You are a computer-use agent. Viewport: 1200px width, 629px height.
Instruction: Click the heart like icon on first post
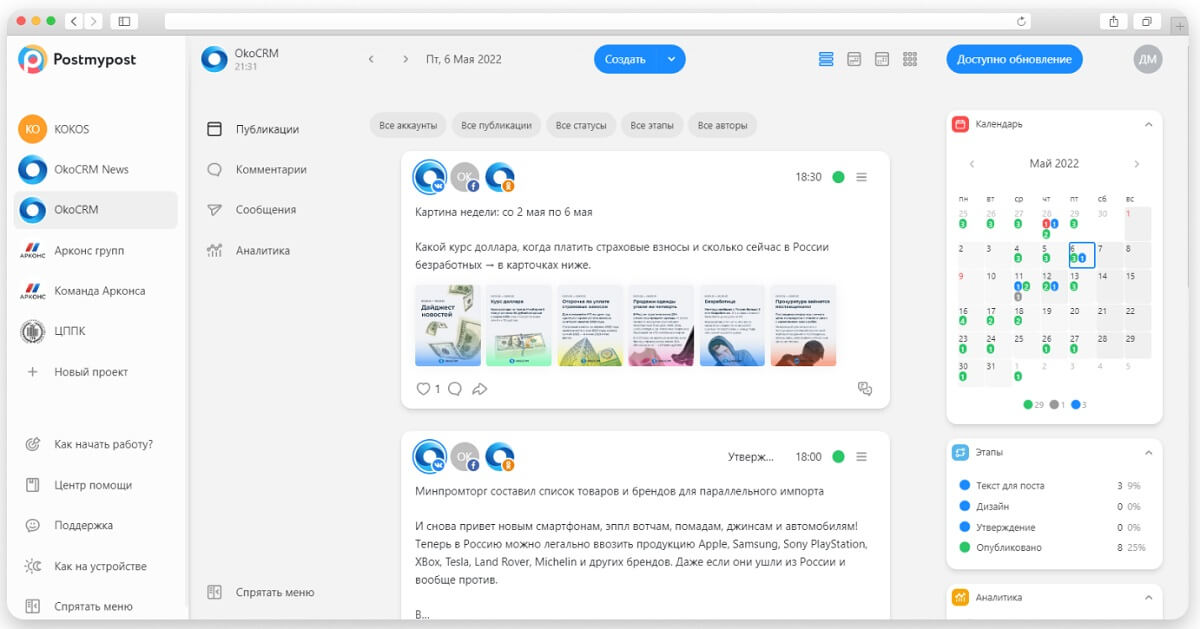point(423,389)
